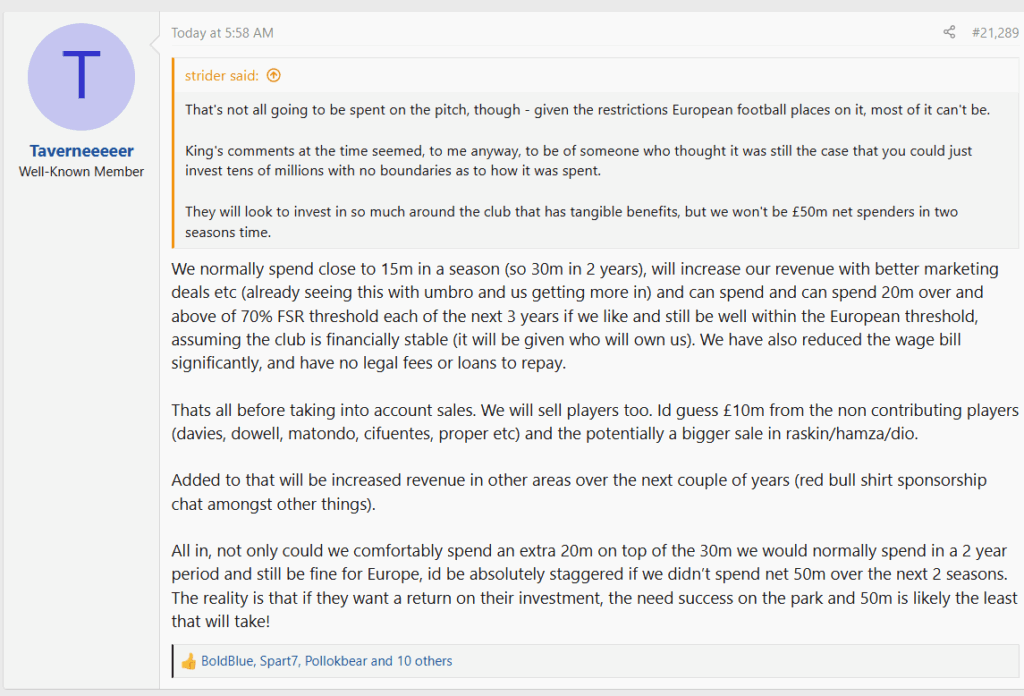Open Taverneeeeer's round T avatar
Image resolution: width=1024 pixels, height=696 pixels.
click(x=81, y=77)
